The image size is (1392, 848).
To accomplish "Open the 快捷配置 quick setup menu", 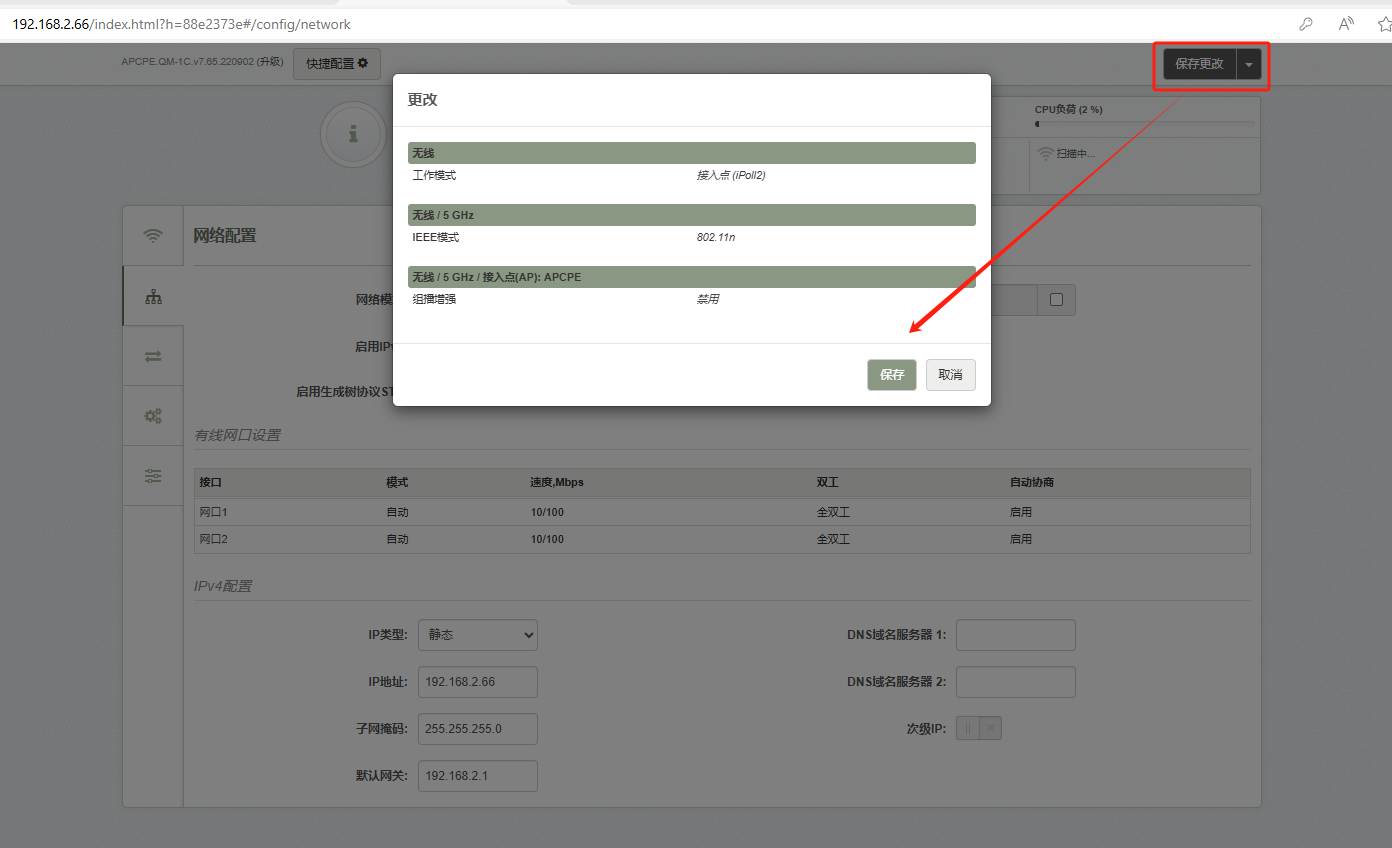I will 337,63.
